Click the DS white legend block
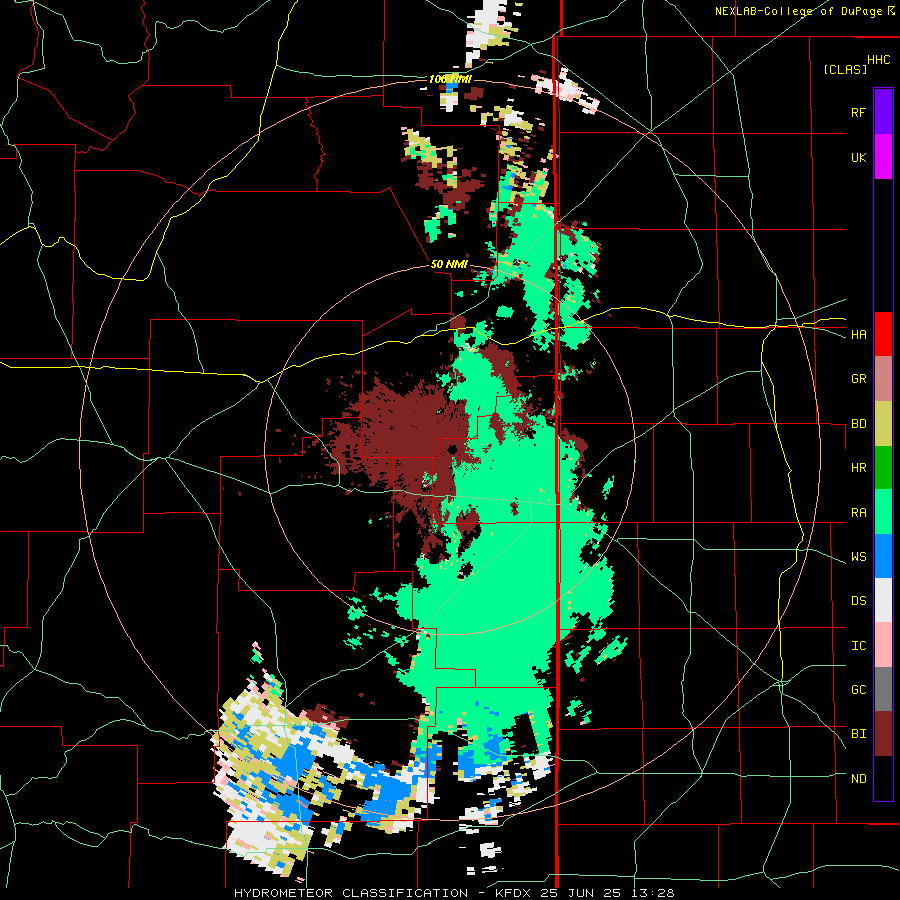The height and width of the screenshot is (900, 900). pos(883,600)
